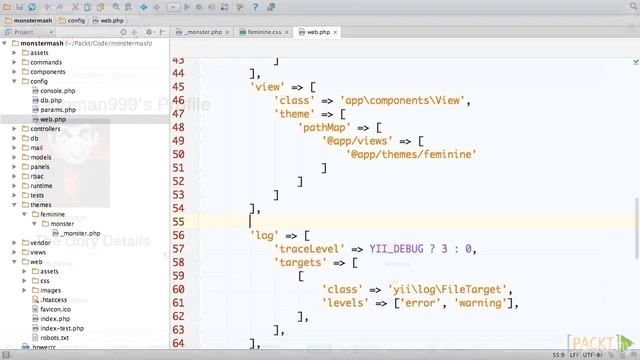Click Scroll from Source target icon
The width and height of the screenshot is (640, 360).
pyautogui.click(x=123, y=32)
